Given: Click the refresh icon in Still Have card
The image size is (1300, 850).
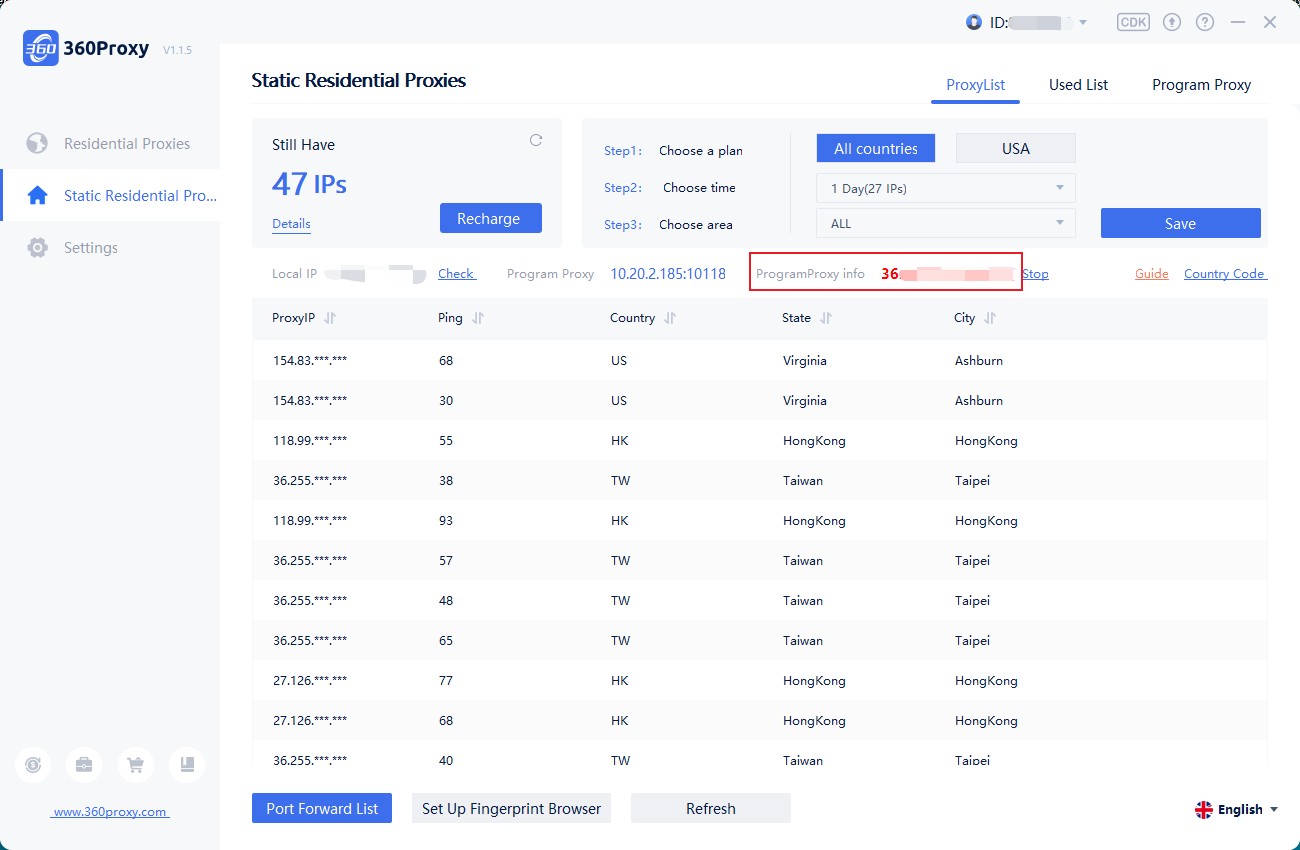Looking at the screenshot, I should [x=536, y=140].
